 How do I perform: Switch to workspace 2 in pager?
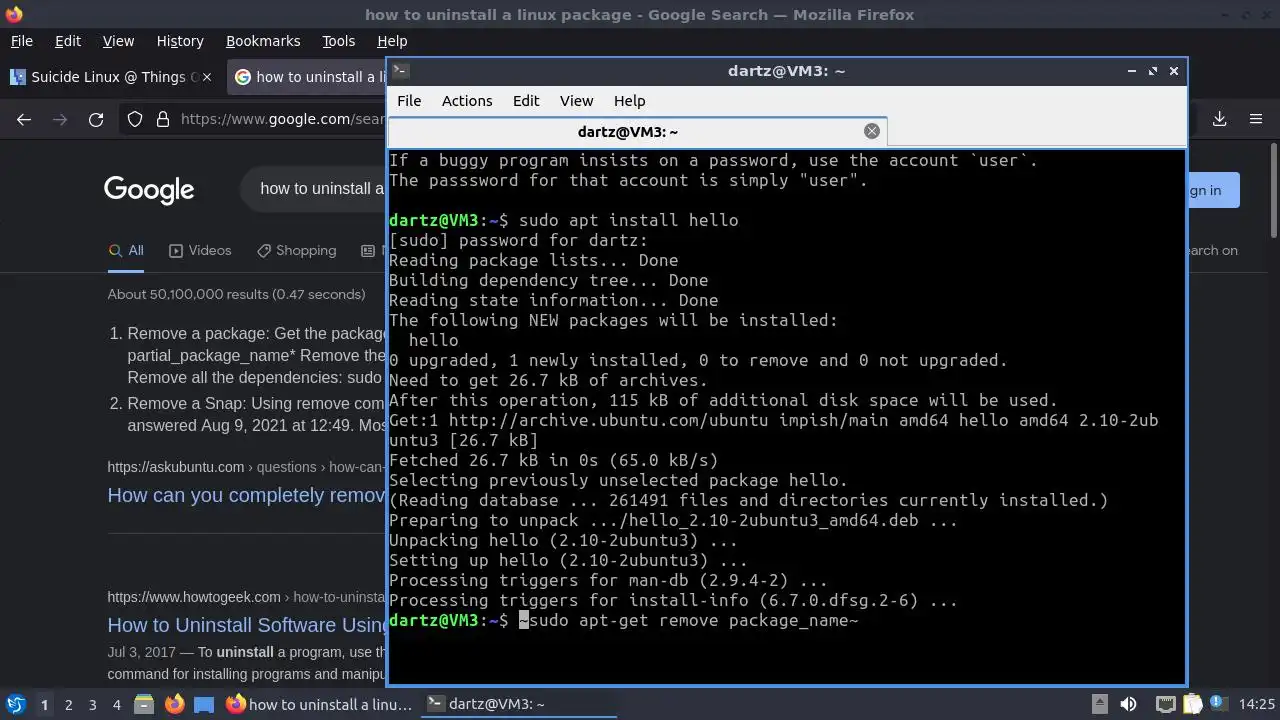click(x=68, y=704)
